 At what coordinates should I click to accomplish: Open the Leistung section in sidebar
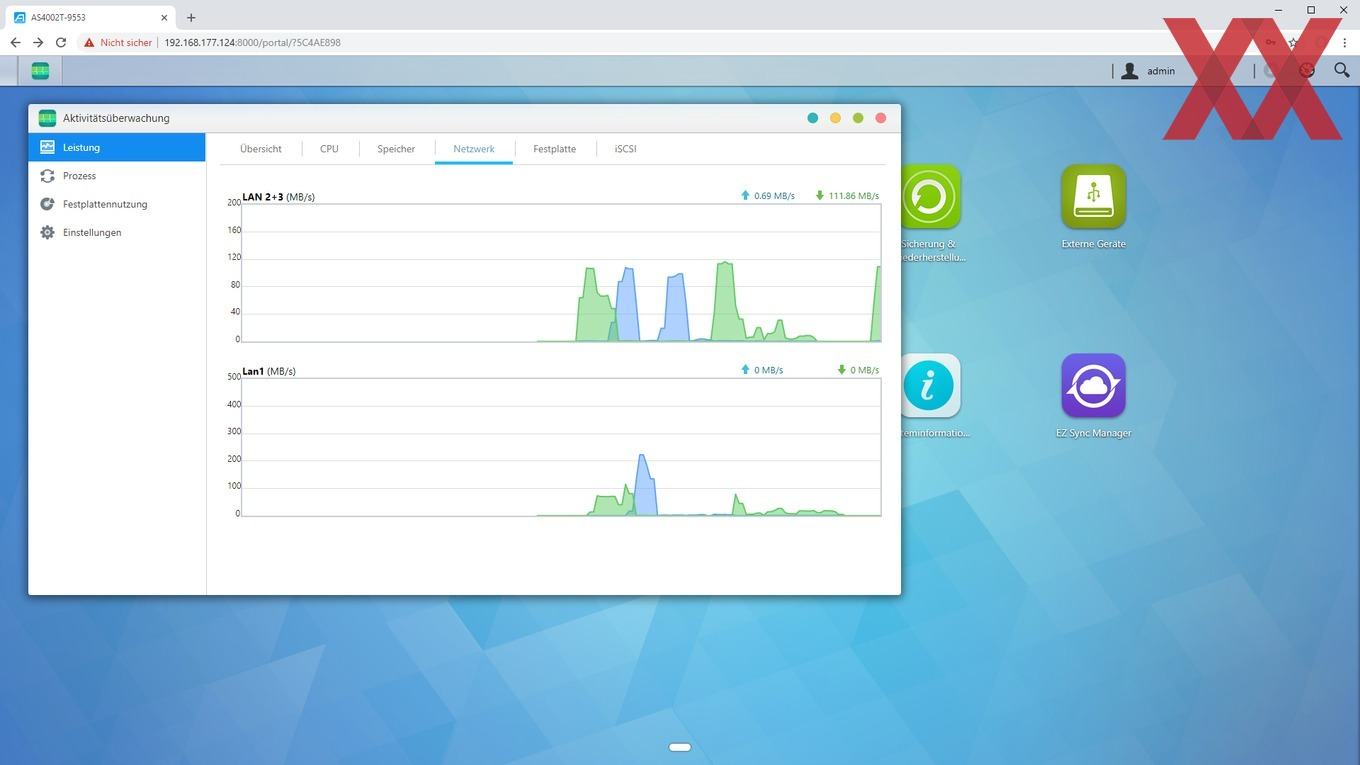(117, 147)
